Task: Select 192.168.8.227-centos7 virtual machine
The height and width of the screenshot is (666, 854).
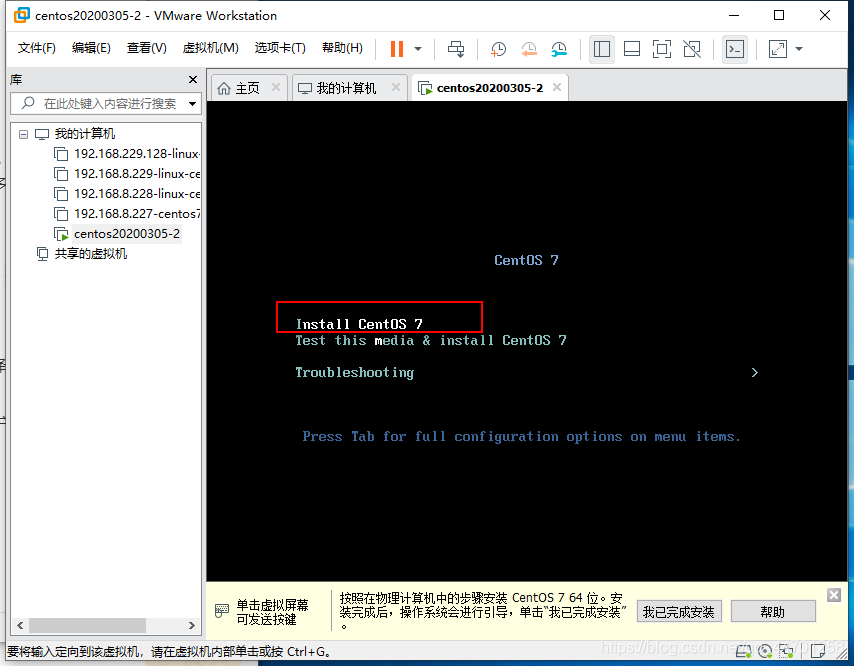Action: click(x=126, y=214)
